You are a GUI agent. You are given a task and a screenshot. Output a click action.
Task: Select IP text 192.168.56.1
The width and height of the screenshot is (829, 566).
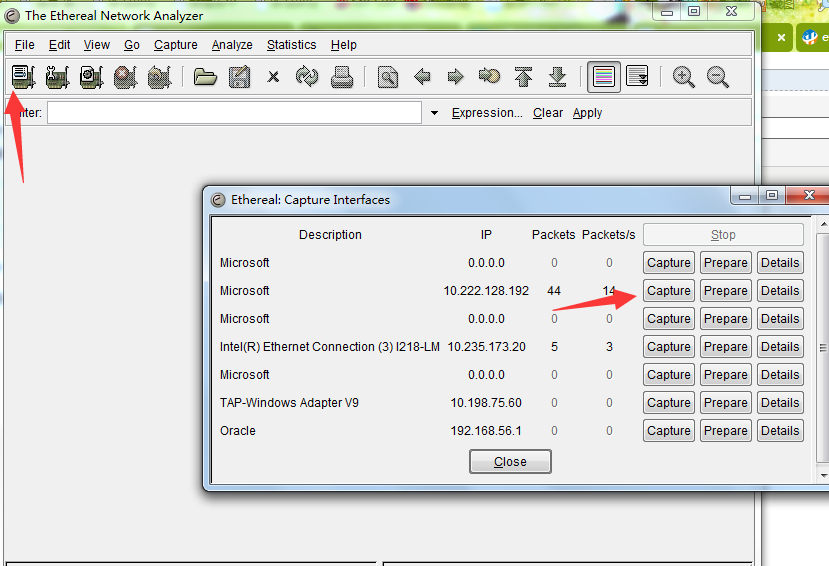[486, 431]
